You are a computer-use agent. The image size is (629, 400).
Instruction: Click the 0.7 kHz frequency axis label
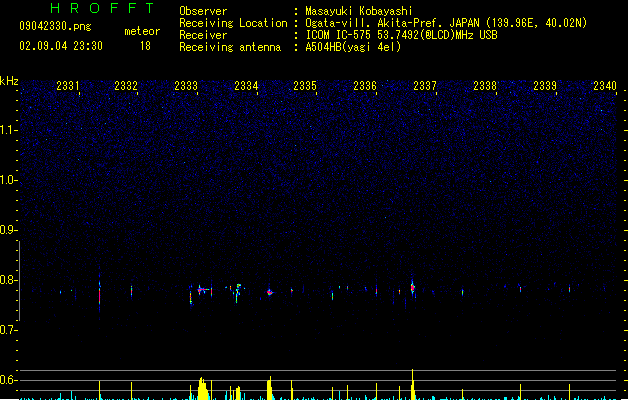coord(8,330)
